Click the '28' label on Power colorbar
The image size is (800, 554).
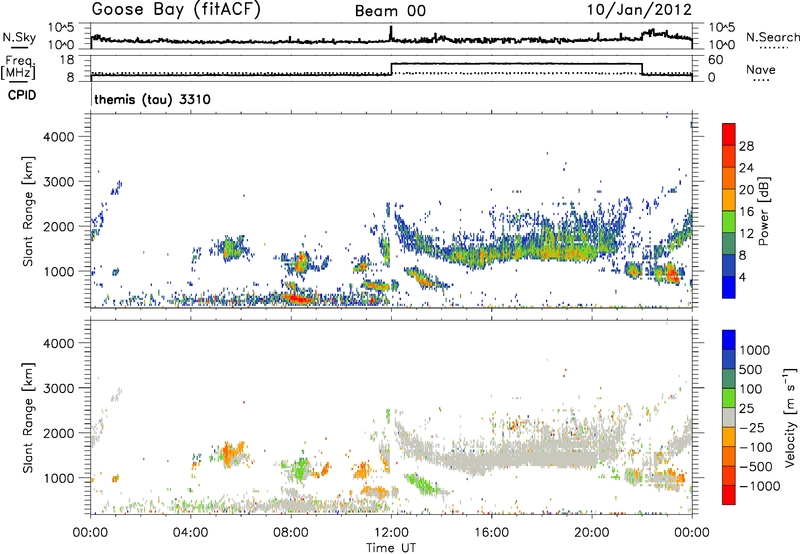(x=746, y=146)
